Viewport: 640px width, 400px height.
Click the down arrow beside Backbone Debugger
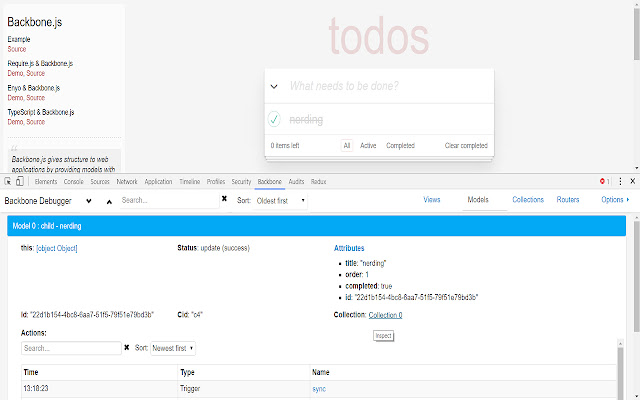tap(89, 201)
